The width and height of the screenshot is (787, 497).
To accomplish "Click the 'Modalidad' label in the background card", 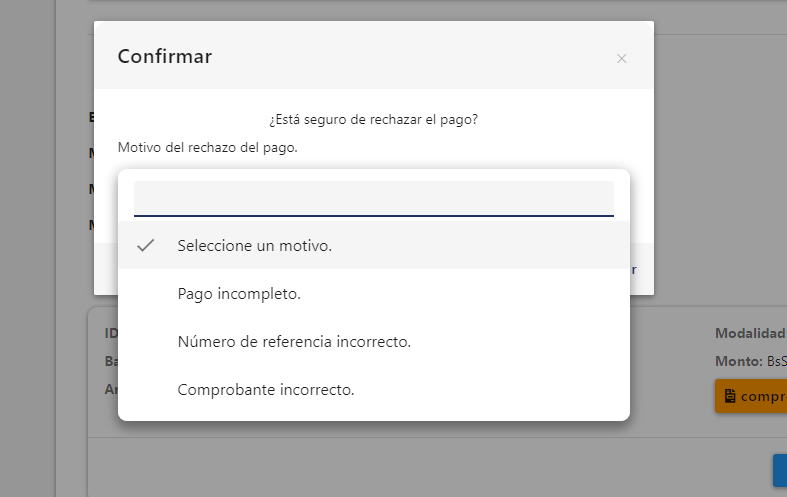I will click(750, 333).
